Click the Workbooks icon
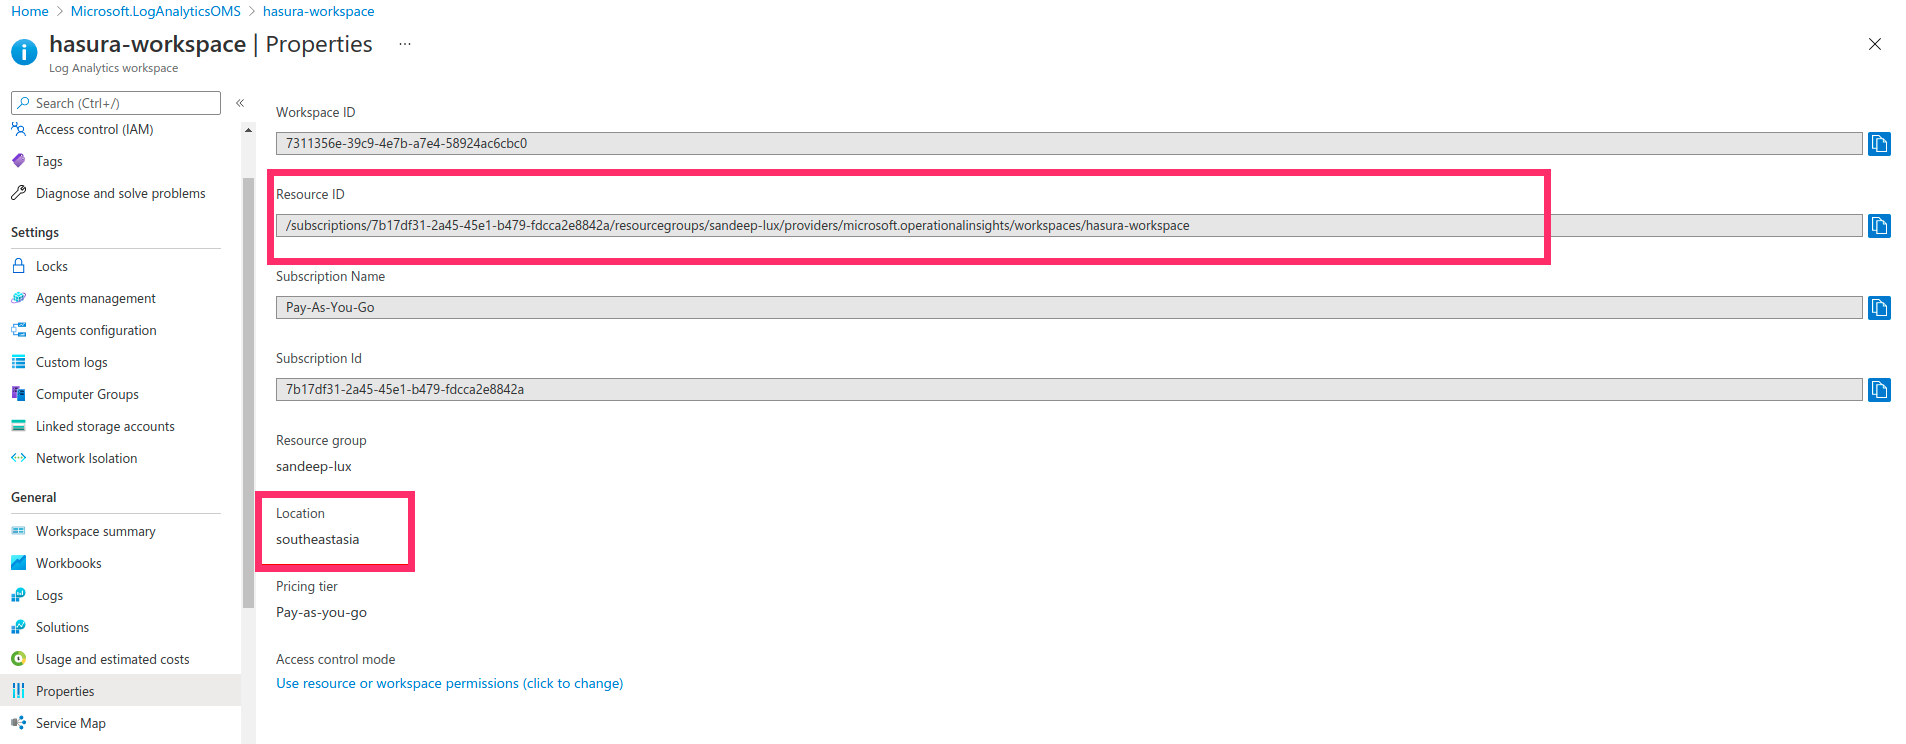Viewport: 1906px width, 744px height. [18, 563]
